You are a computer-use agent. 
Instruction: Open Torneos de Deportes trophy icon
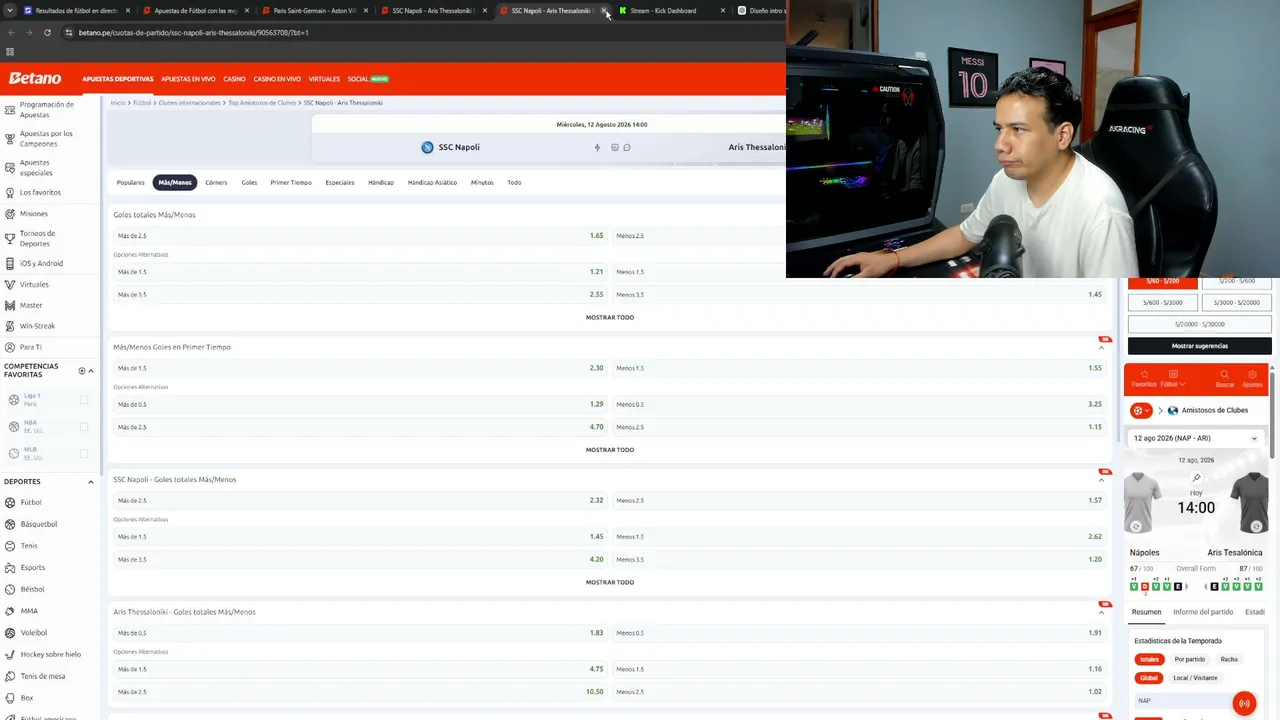click(x=10, y=238)
